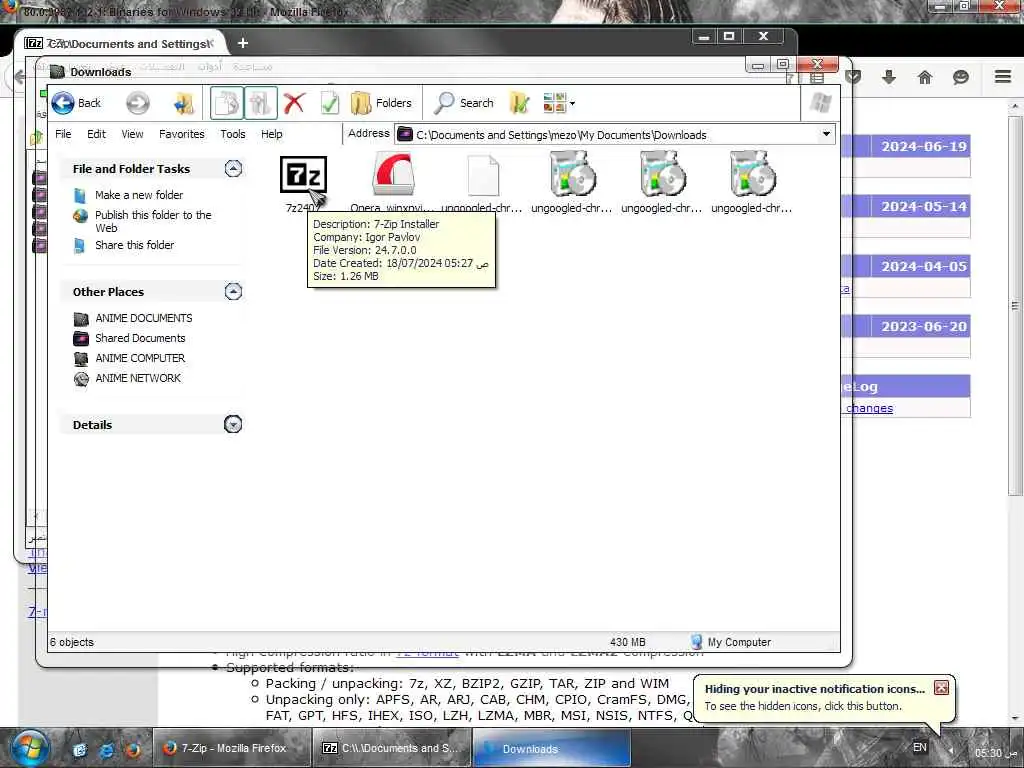Open the Favorites menu

click(182, 134)
